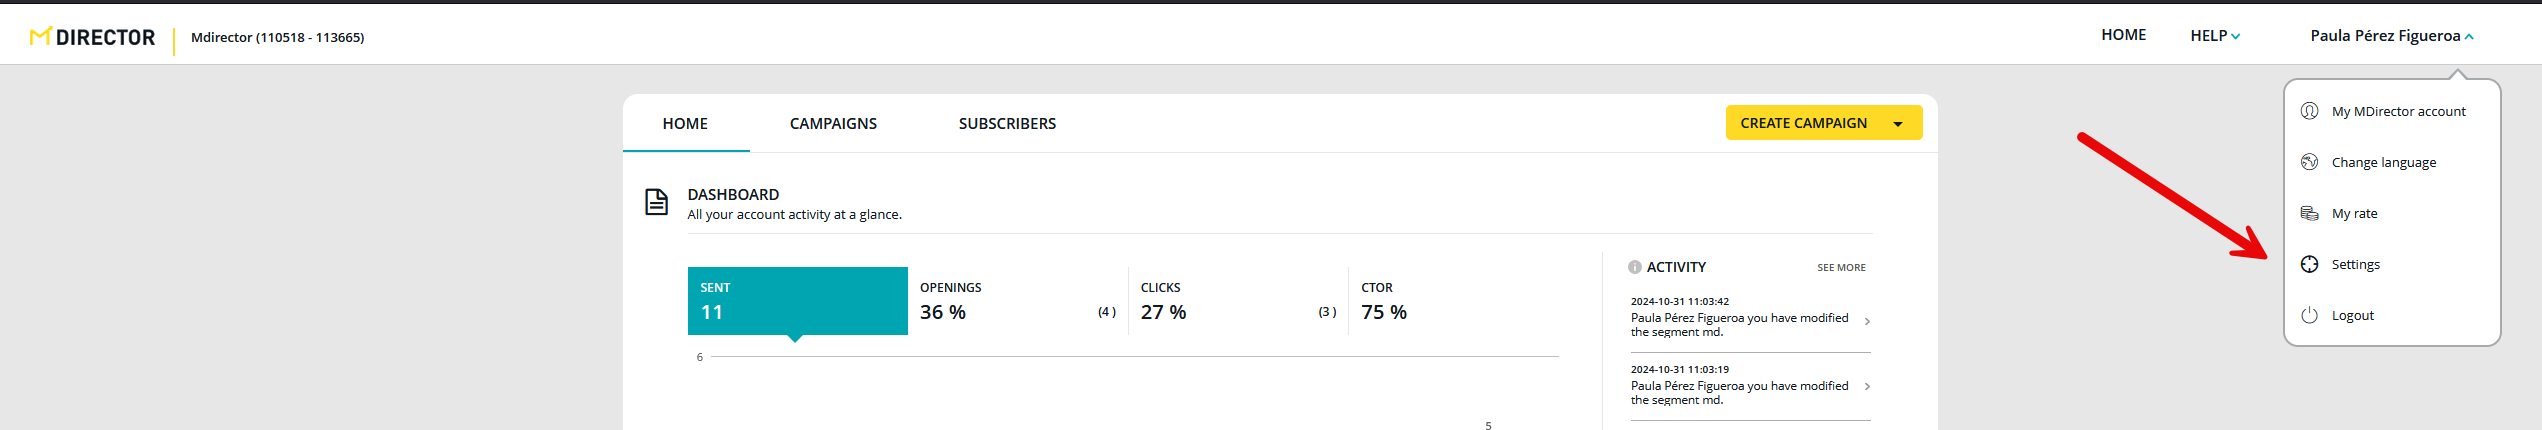The image size is (2542, 430).
Task: Select the Sent 11 statistics tile
Action: pyautogui.click(x=797, y=301)
